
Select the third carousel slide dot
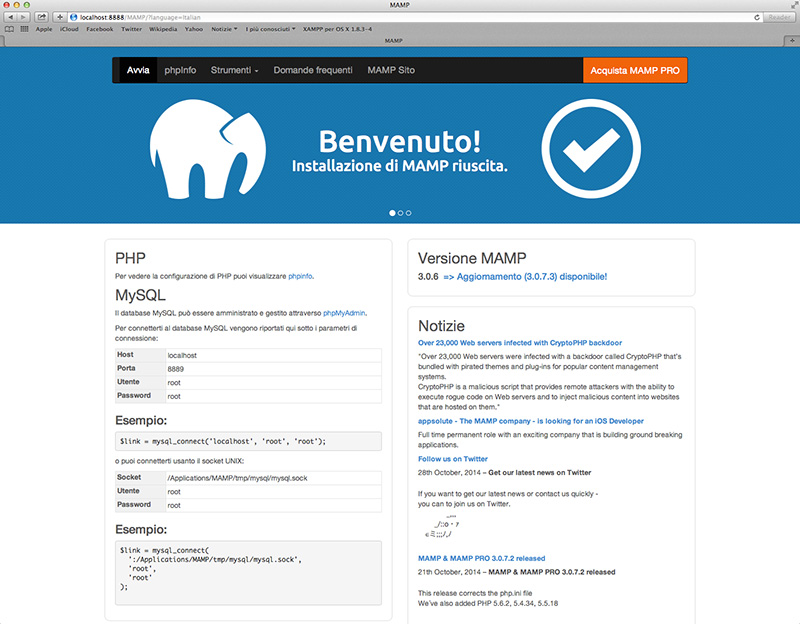click(409, 213)
